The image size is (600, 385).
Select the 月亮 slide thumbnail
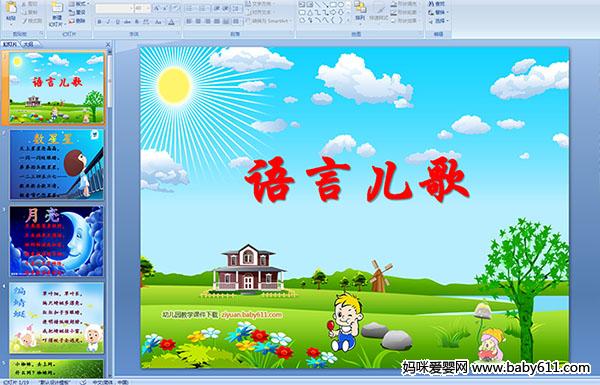[57, 241]
